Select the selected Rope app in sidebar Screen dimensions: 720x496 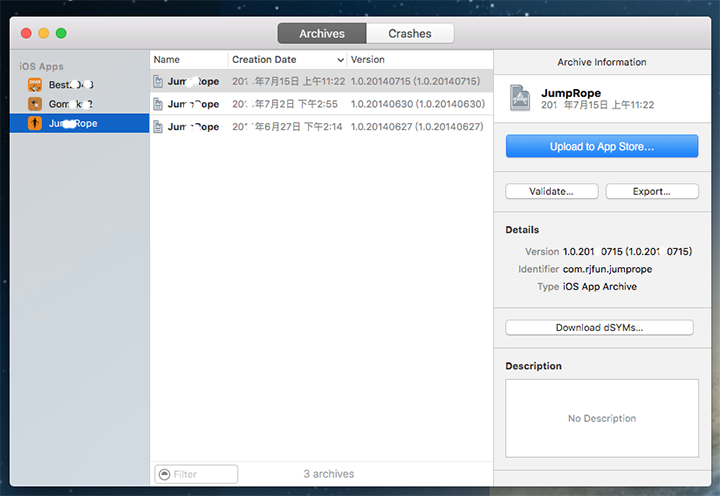click(79, 124)
